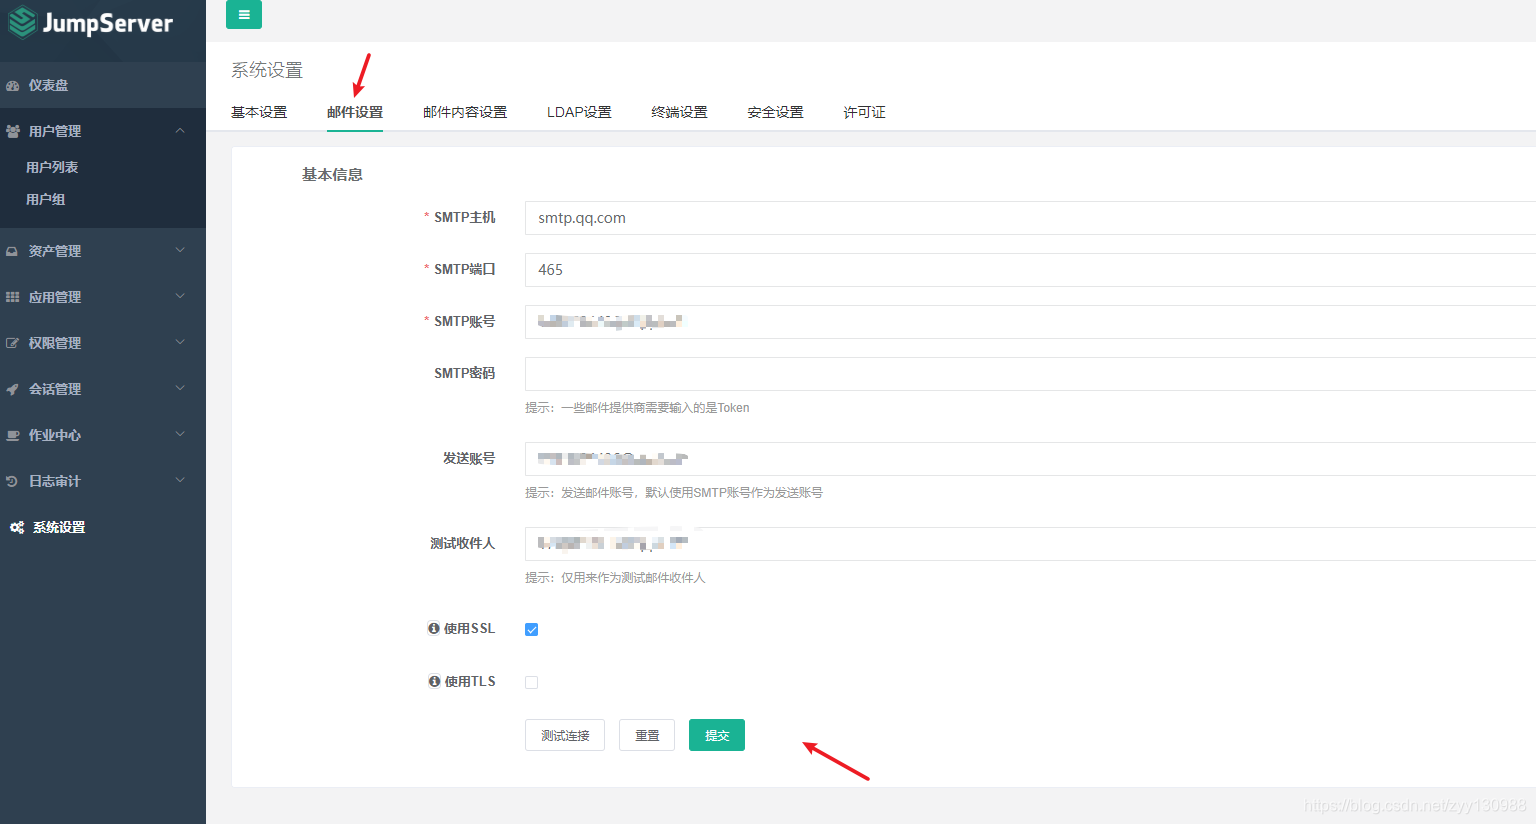The height and width of the screenshot is (824, 1536).
Task: Click the SMTP主机 input field
Action: point(1030,218)
